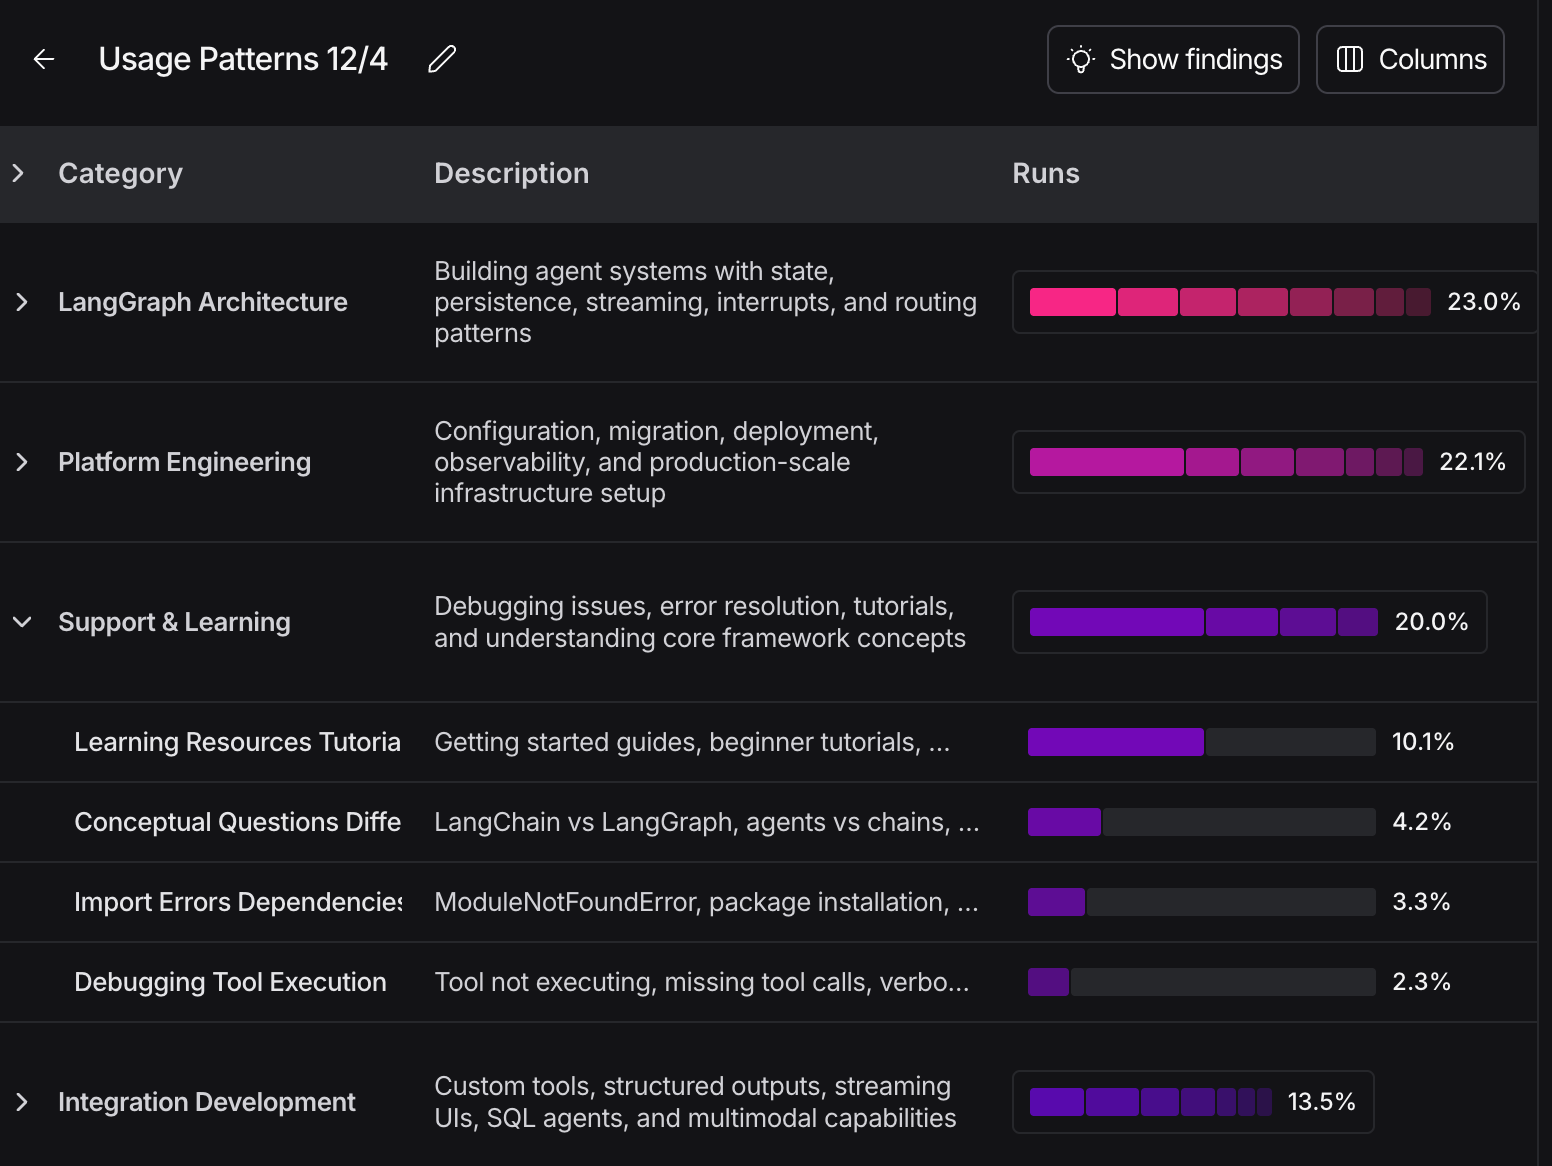
Task: Click the lightbulb icon in Show findings
Action: coord(1080,60)
